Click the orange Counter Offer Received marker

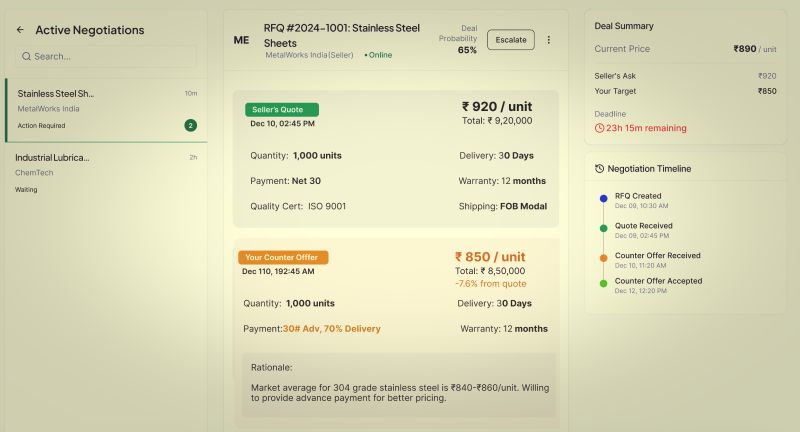coord(603,257)
